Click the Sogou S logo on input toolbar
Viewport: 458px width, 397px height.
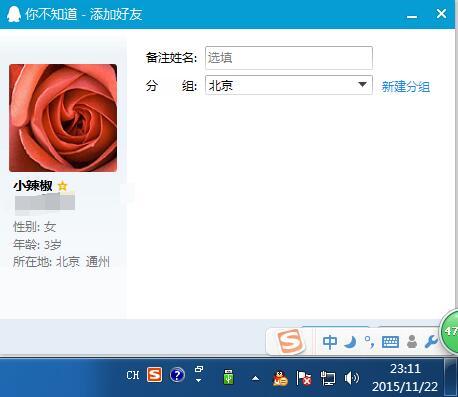point(291,341)
